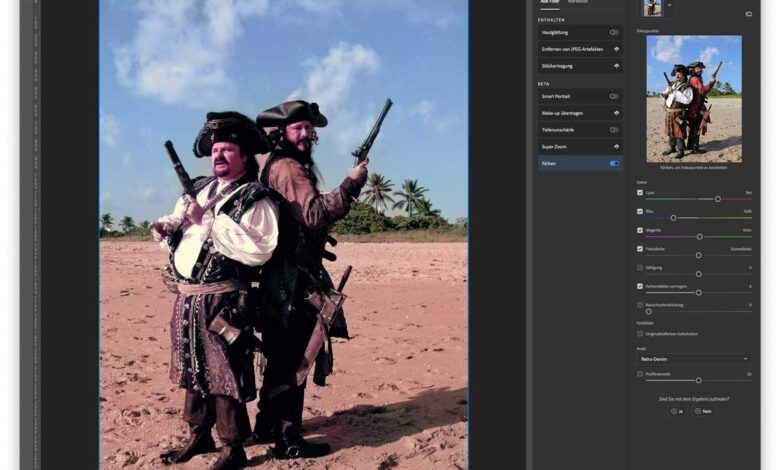This screenshot has width=780, height=470.
Task: Click the reset parameters icon above the preview
Action: [749, 14]
